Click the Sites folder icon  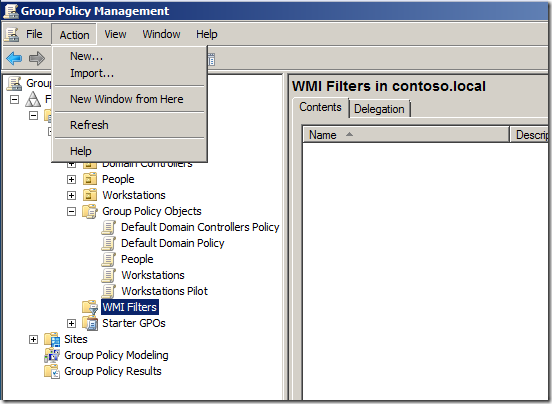[x=52, y=339]
